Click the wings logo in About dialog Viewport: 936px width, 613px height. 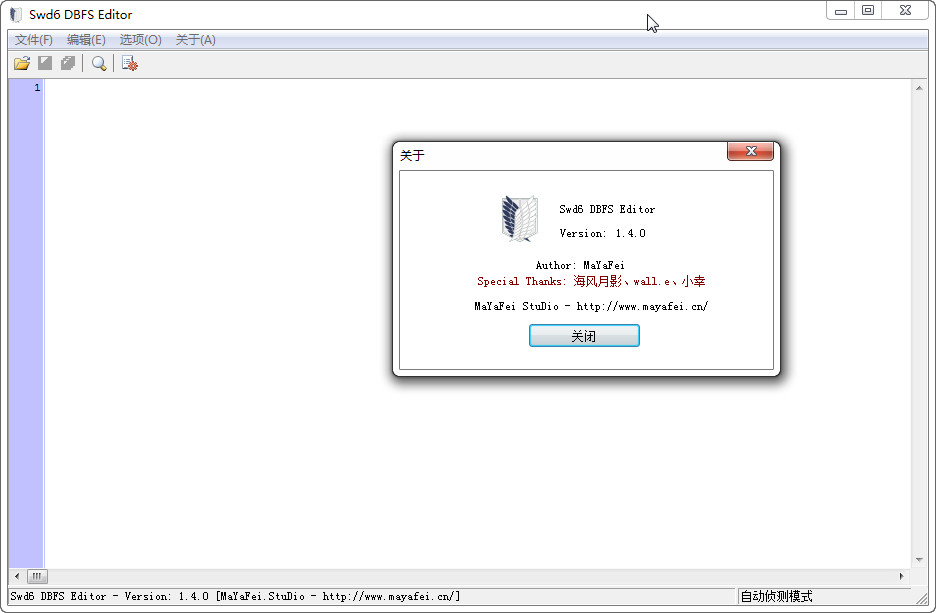pos(519,219)
